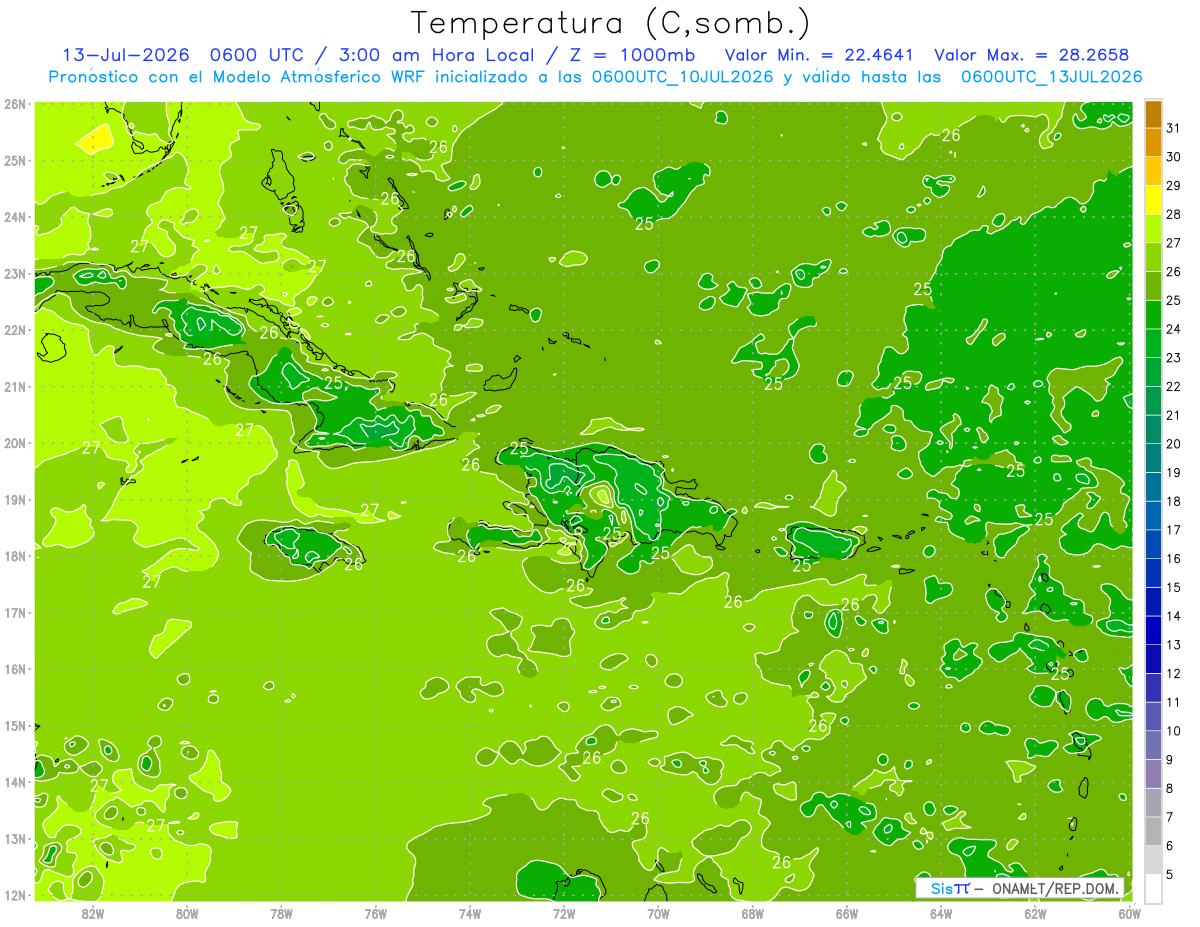Click longitude axis label "82W"

click(x=93, y=913)
